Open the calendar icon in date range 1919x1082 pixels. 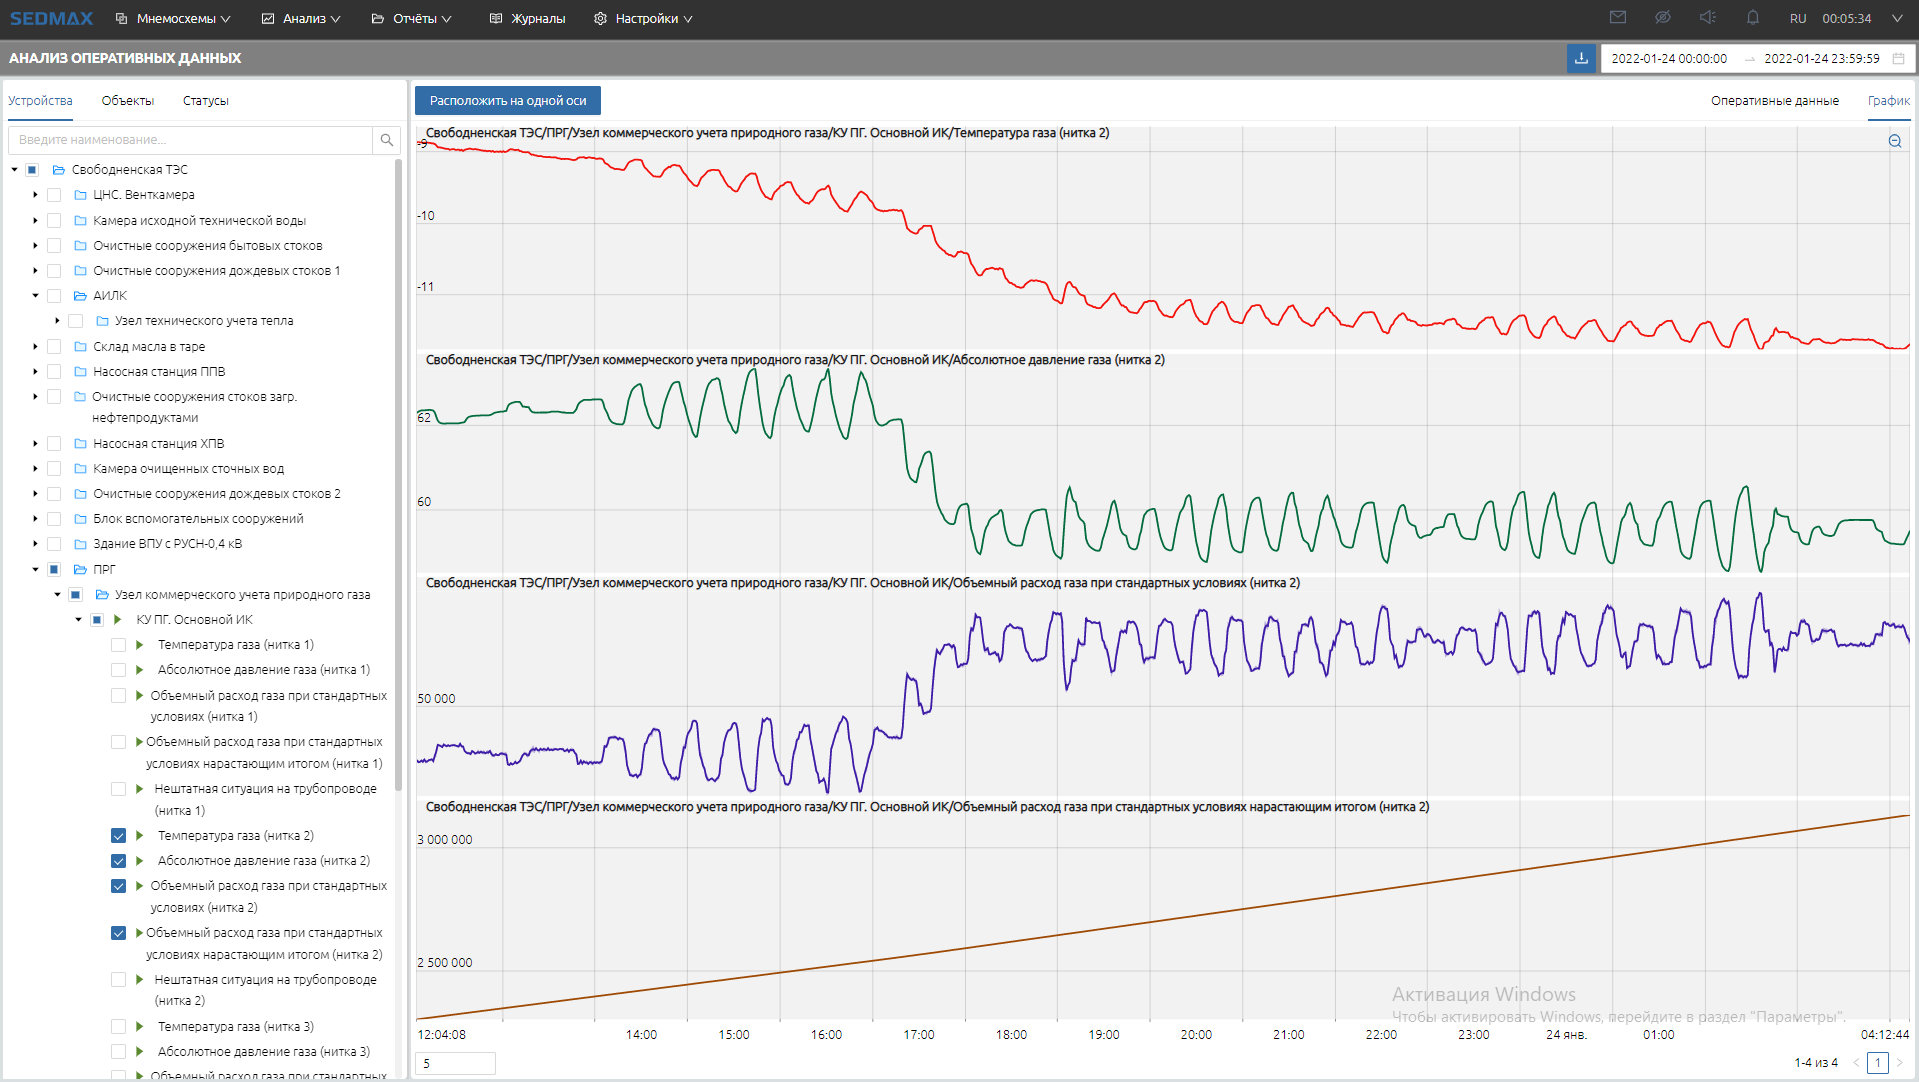(1898, 59)
